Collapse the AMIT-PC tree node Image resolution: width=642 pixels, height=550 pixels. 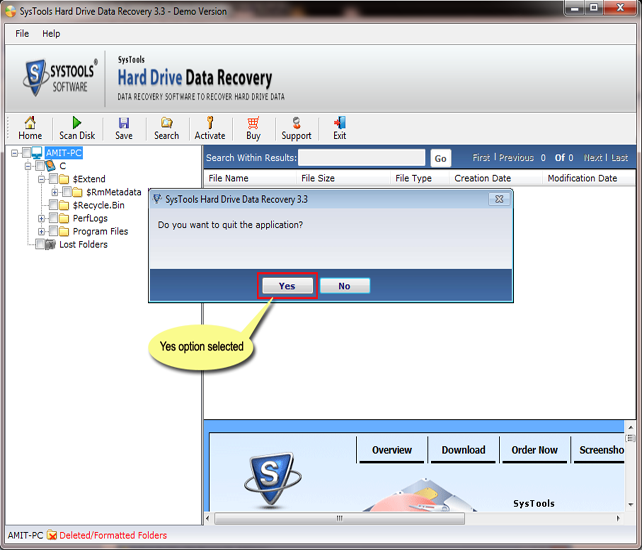point(14,153)
